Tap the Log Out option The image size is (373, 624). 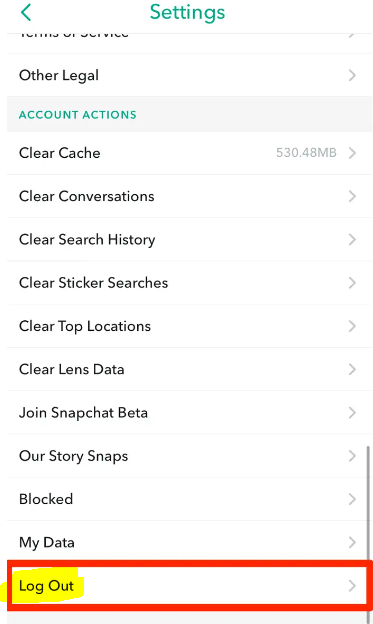pyautogui.click(x=187, y=586)
